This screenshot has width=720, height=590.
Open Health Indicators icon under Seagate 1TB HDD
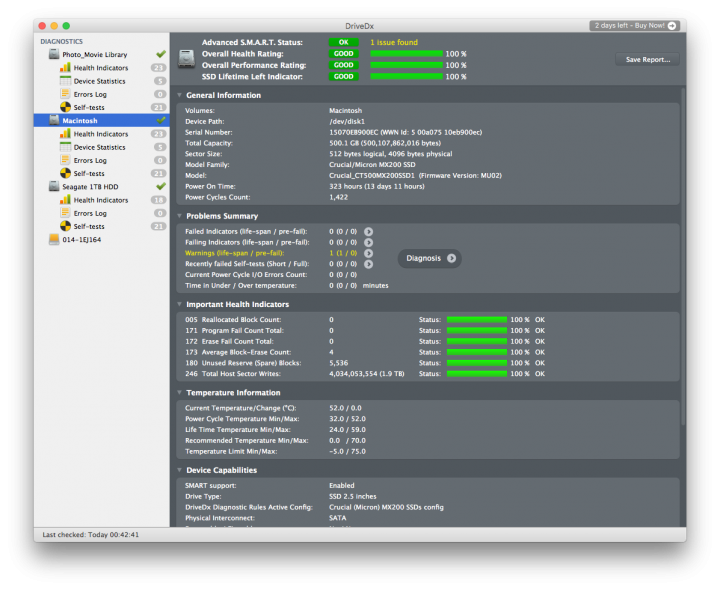click(x=65, y=200)
